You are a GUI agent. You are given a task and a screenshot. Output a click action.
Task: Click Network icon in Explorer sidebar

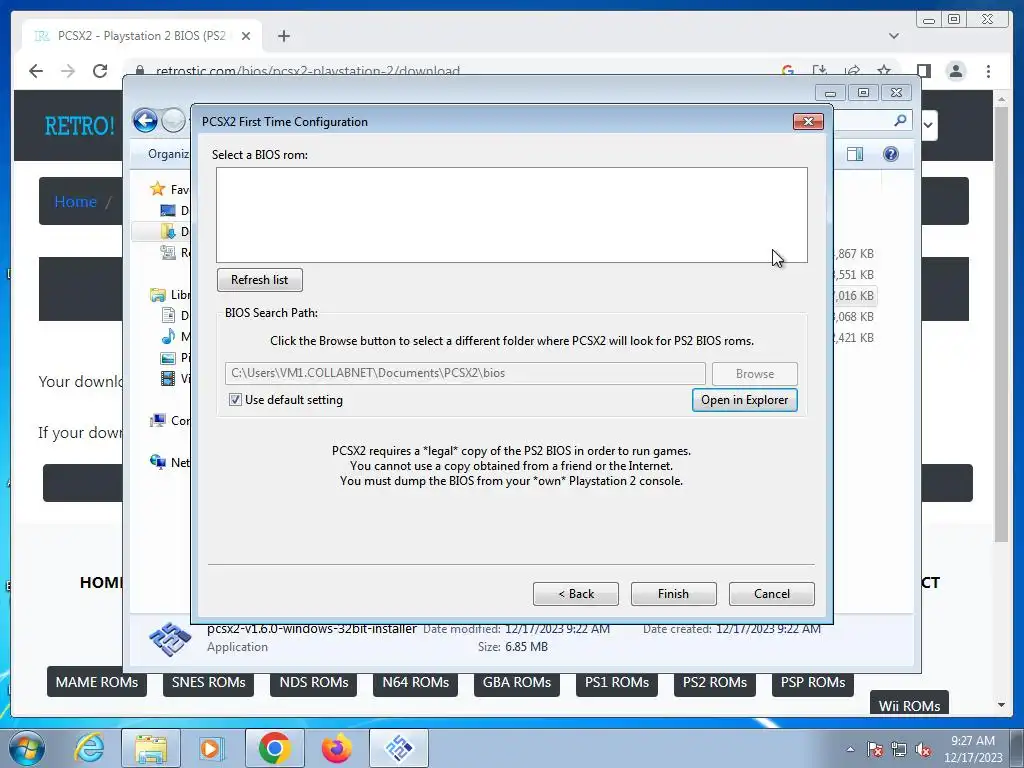pos(157,462)
